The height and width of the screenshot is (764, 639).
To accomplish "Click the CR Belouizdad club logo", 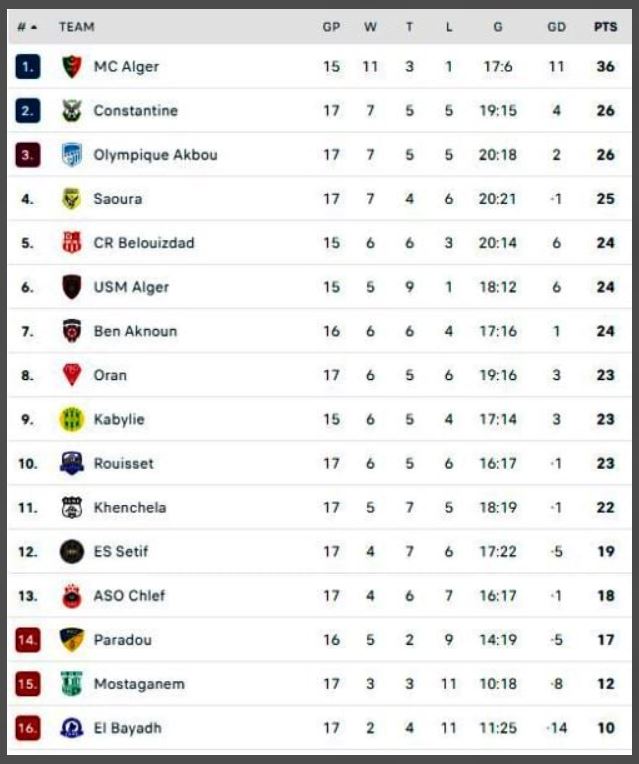I will point(72,243).
